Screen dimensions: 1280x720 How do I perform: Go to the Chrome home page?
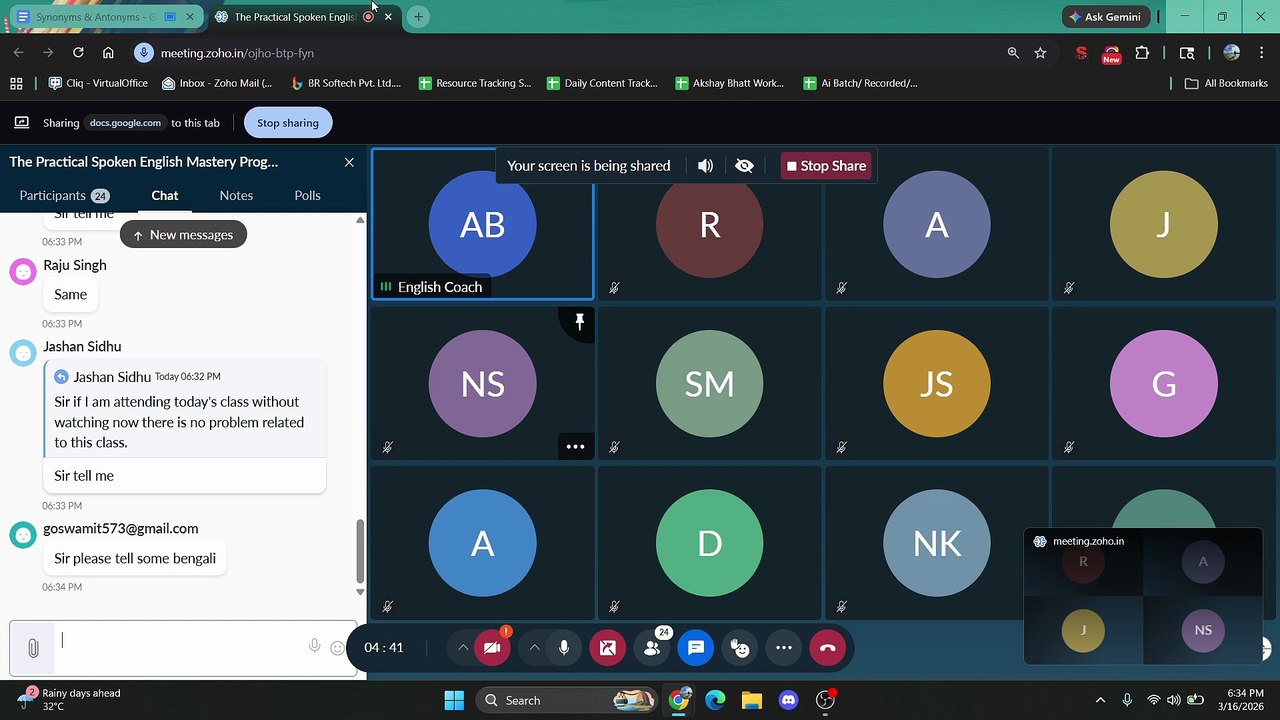click(x=108, y=53)
